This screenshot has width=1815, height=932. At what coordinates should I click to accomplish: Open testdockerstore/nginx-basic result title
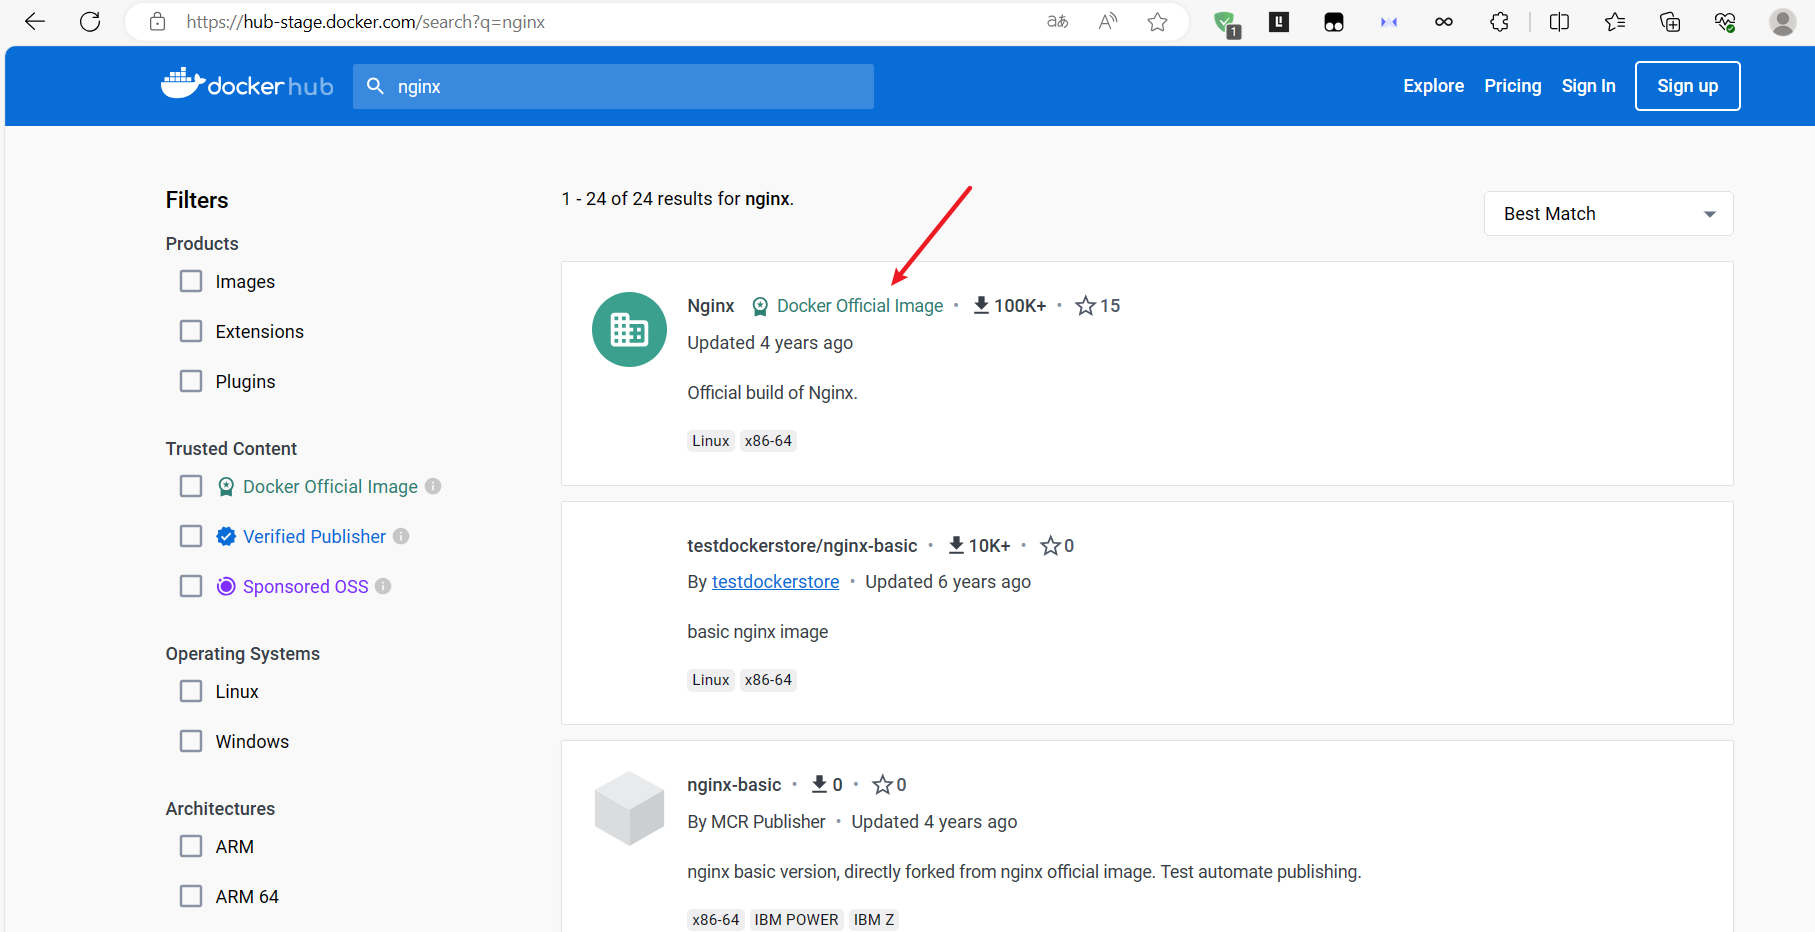pyautogui.click(x=802, y=545)
